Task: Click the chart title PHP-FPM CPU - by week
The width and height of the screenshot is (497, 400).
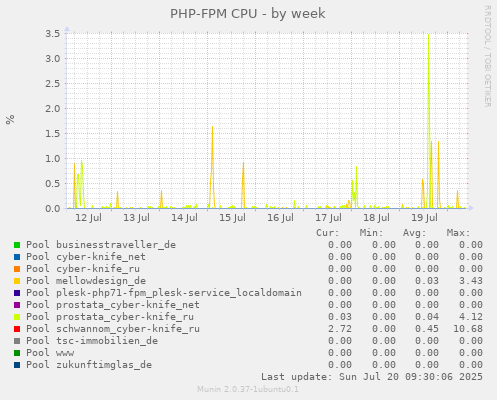Action: click(248, 14)
